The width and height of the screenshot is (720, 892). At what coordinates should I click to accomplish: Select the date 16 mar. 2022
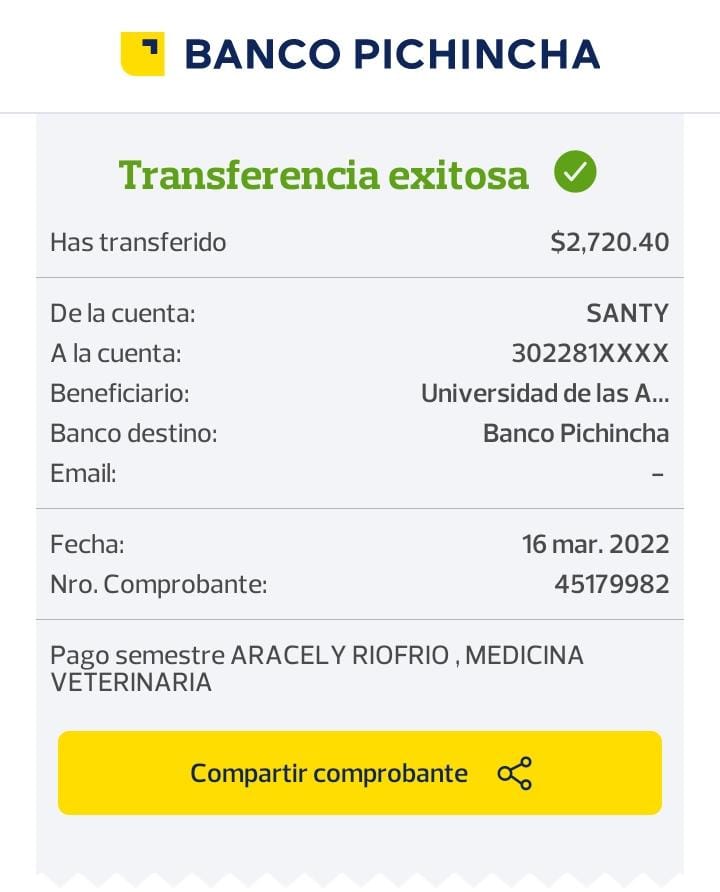595,545
